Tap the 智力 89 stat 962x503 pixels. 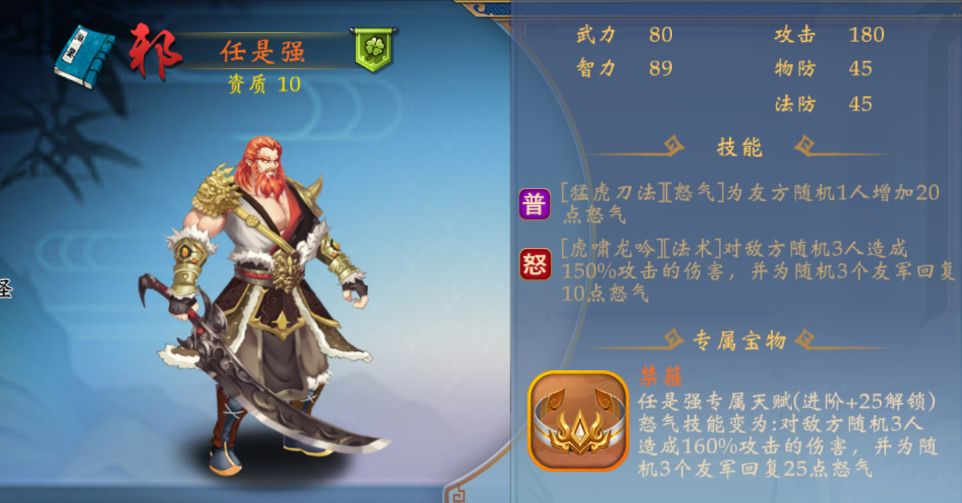(x=625, y=68)
